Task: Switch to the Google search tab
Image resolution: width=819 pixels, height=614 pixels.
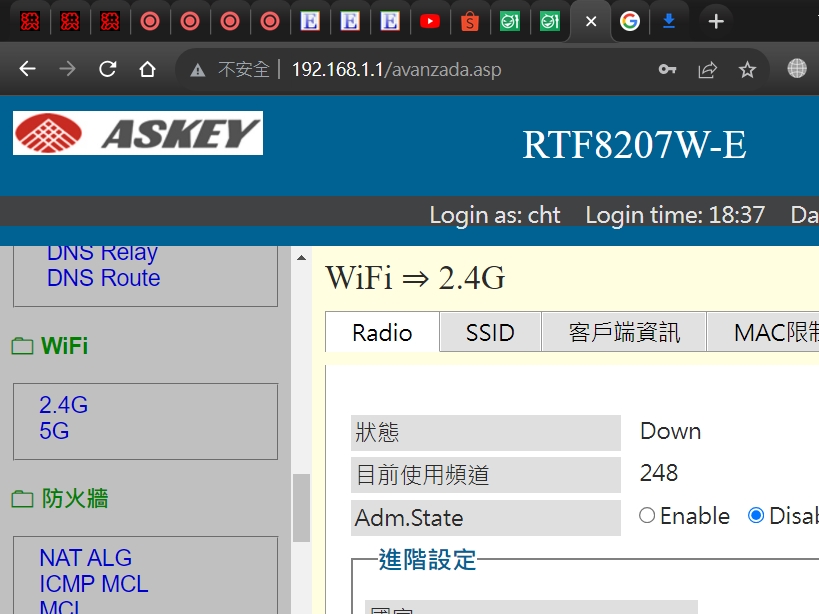Action: click(629, 21)
